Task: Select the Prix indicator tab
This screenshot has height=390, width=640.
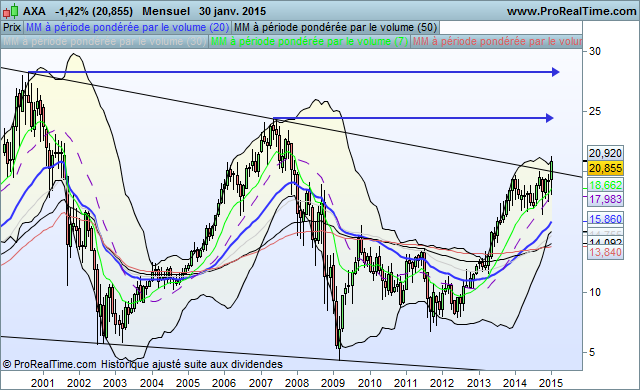Action: [12, 27]
